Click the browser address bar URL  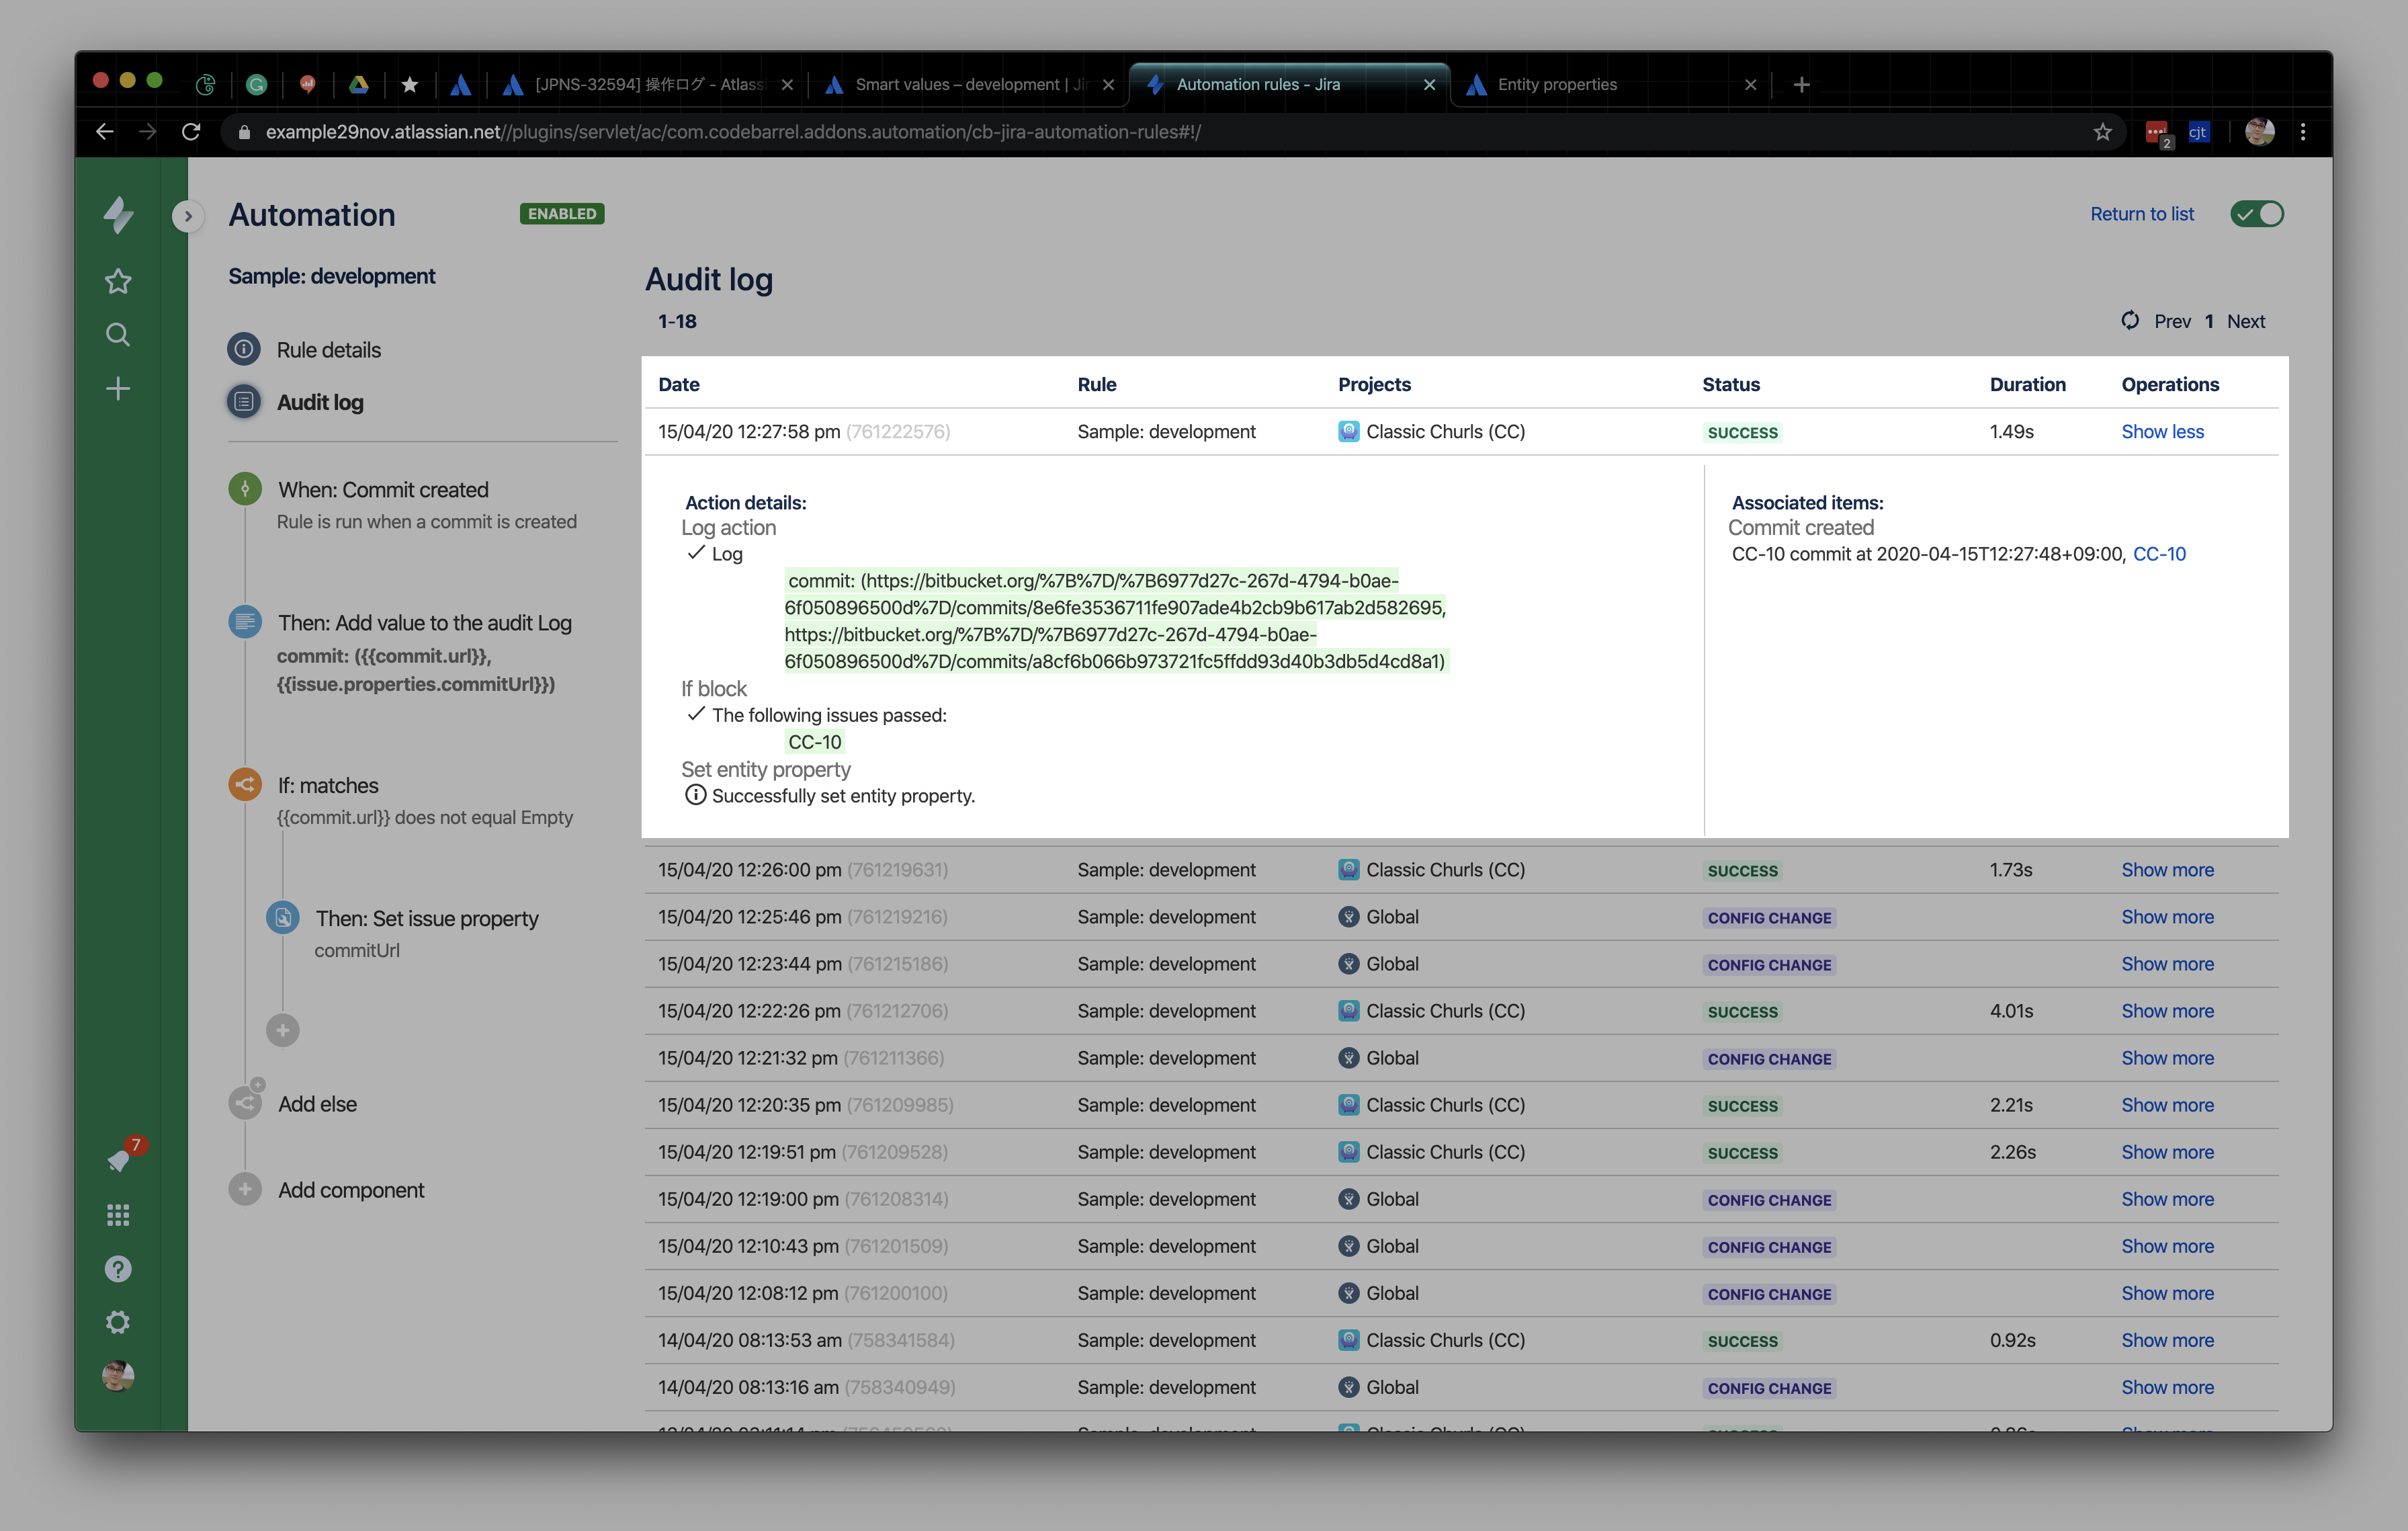(733, 132)
